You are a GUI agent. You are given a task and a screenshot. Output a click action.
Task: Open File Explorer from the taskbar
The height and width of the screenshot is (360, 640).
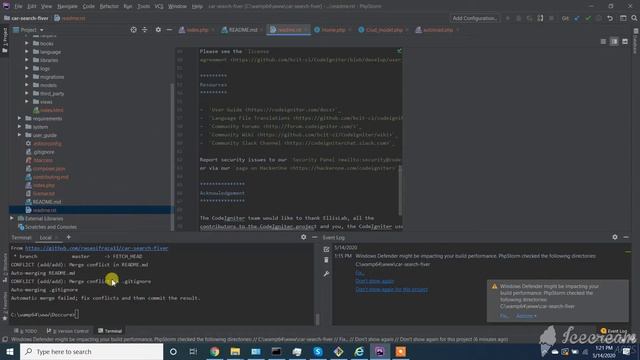235,351
